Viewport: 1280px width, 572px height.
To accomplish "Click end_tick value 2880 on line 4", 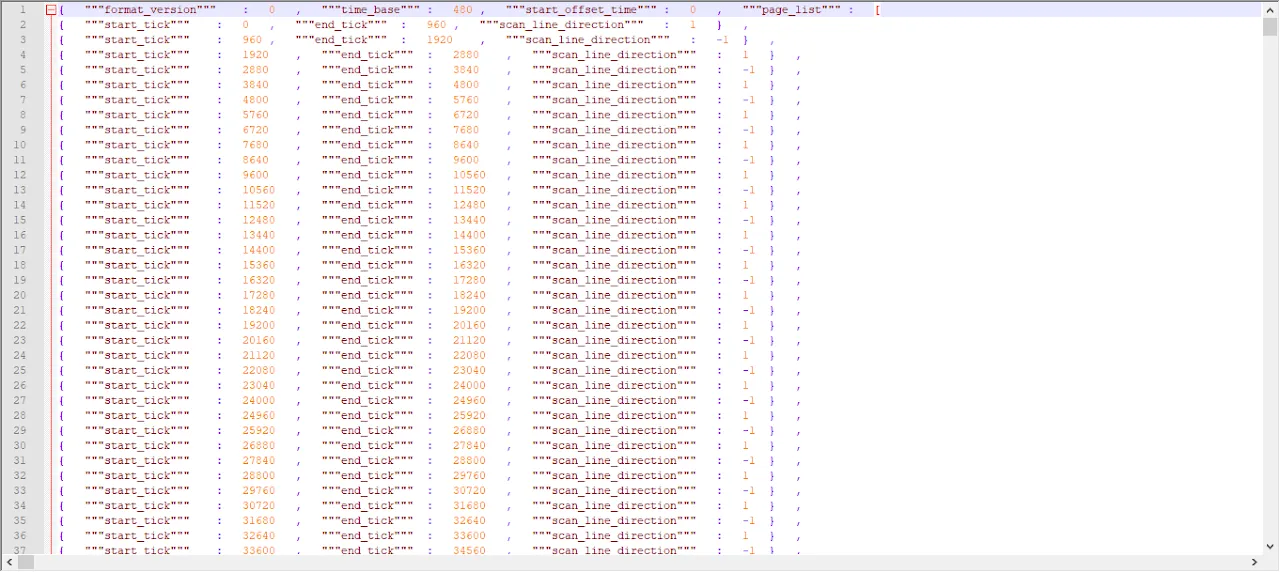I will 466,55.
